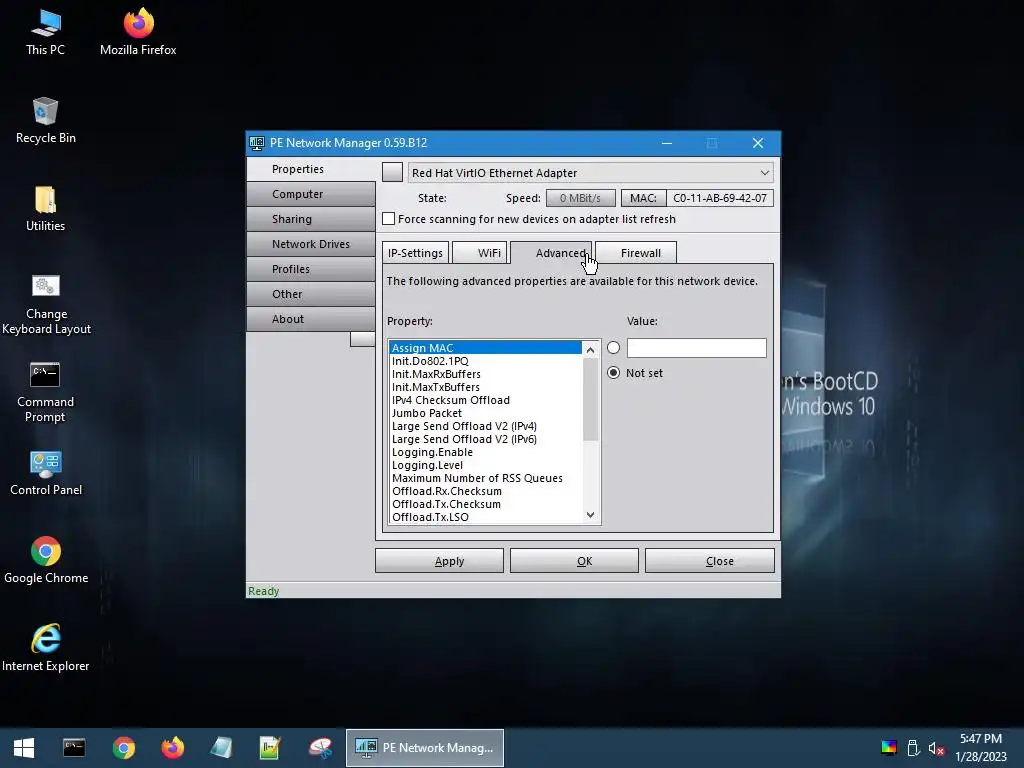Launch Chrome from the taskbar
Viewport: 1024px width, 768px height.
click(x=123, y=748)
